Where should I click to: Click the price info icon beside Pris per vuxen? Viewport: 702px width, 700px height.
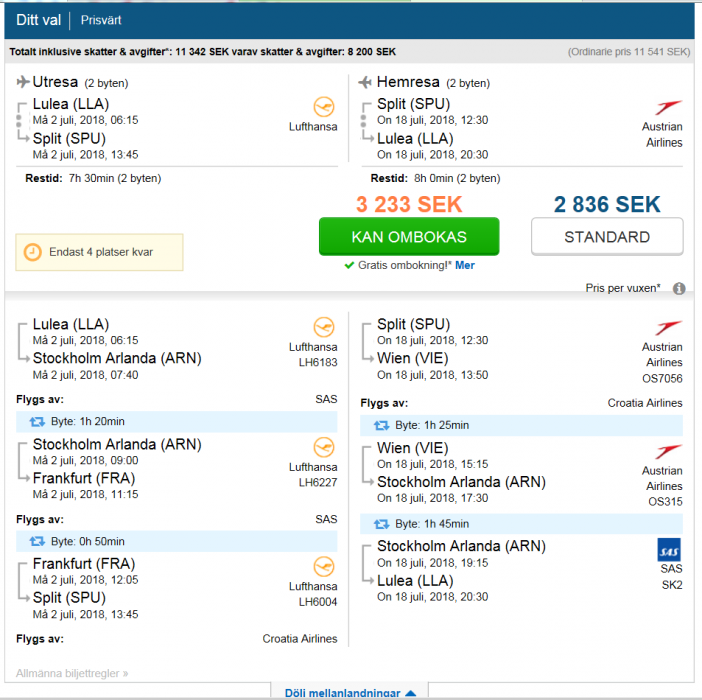tap(679, 288)
